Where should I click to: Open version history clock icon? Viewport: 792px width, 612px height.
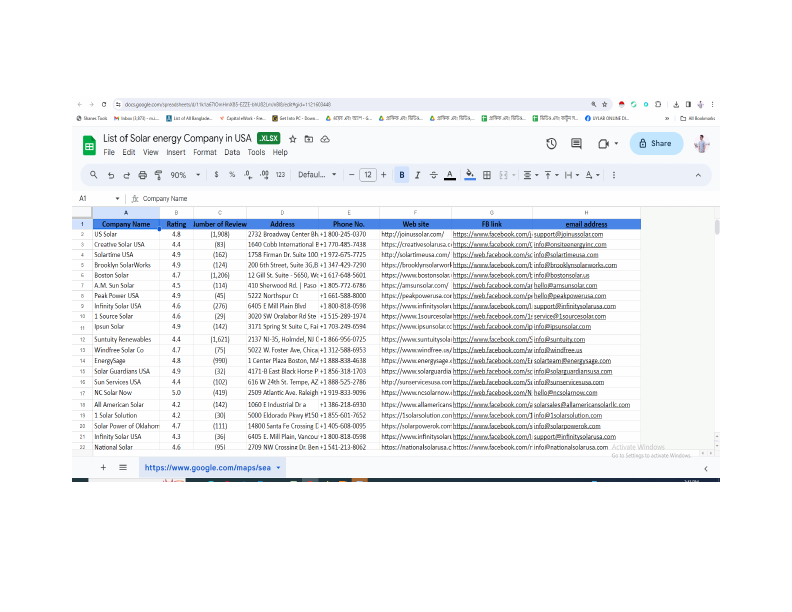pos(551,143)
